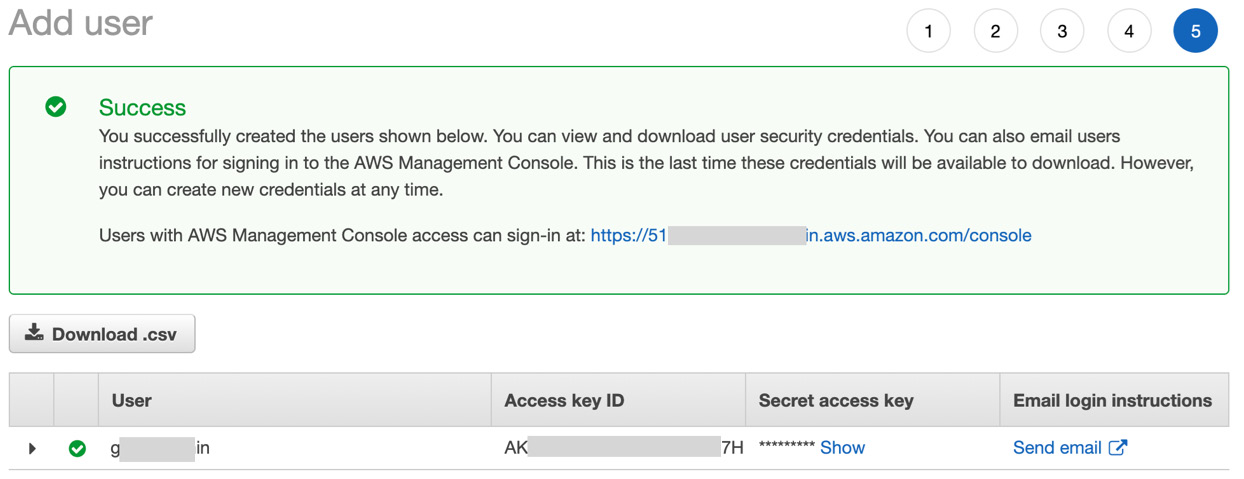Go to step 1 of Add user

pyautogui.click(x=928, y=31)
